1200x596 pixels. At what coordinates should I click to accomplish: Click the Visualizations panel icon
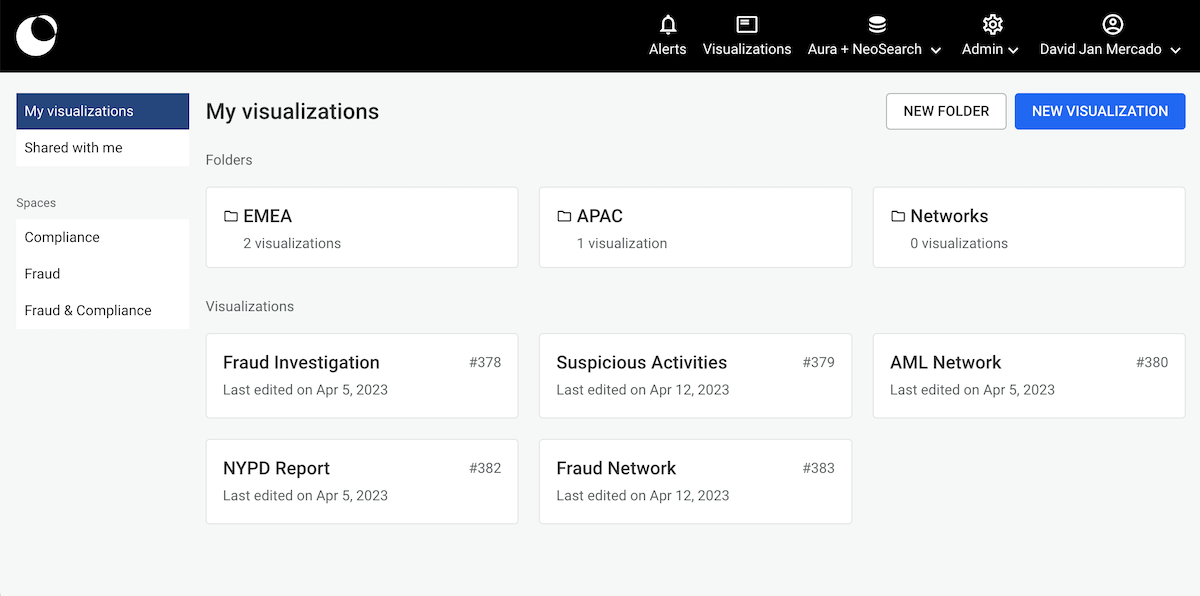[x=747, y=25]
